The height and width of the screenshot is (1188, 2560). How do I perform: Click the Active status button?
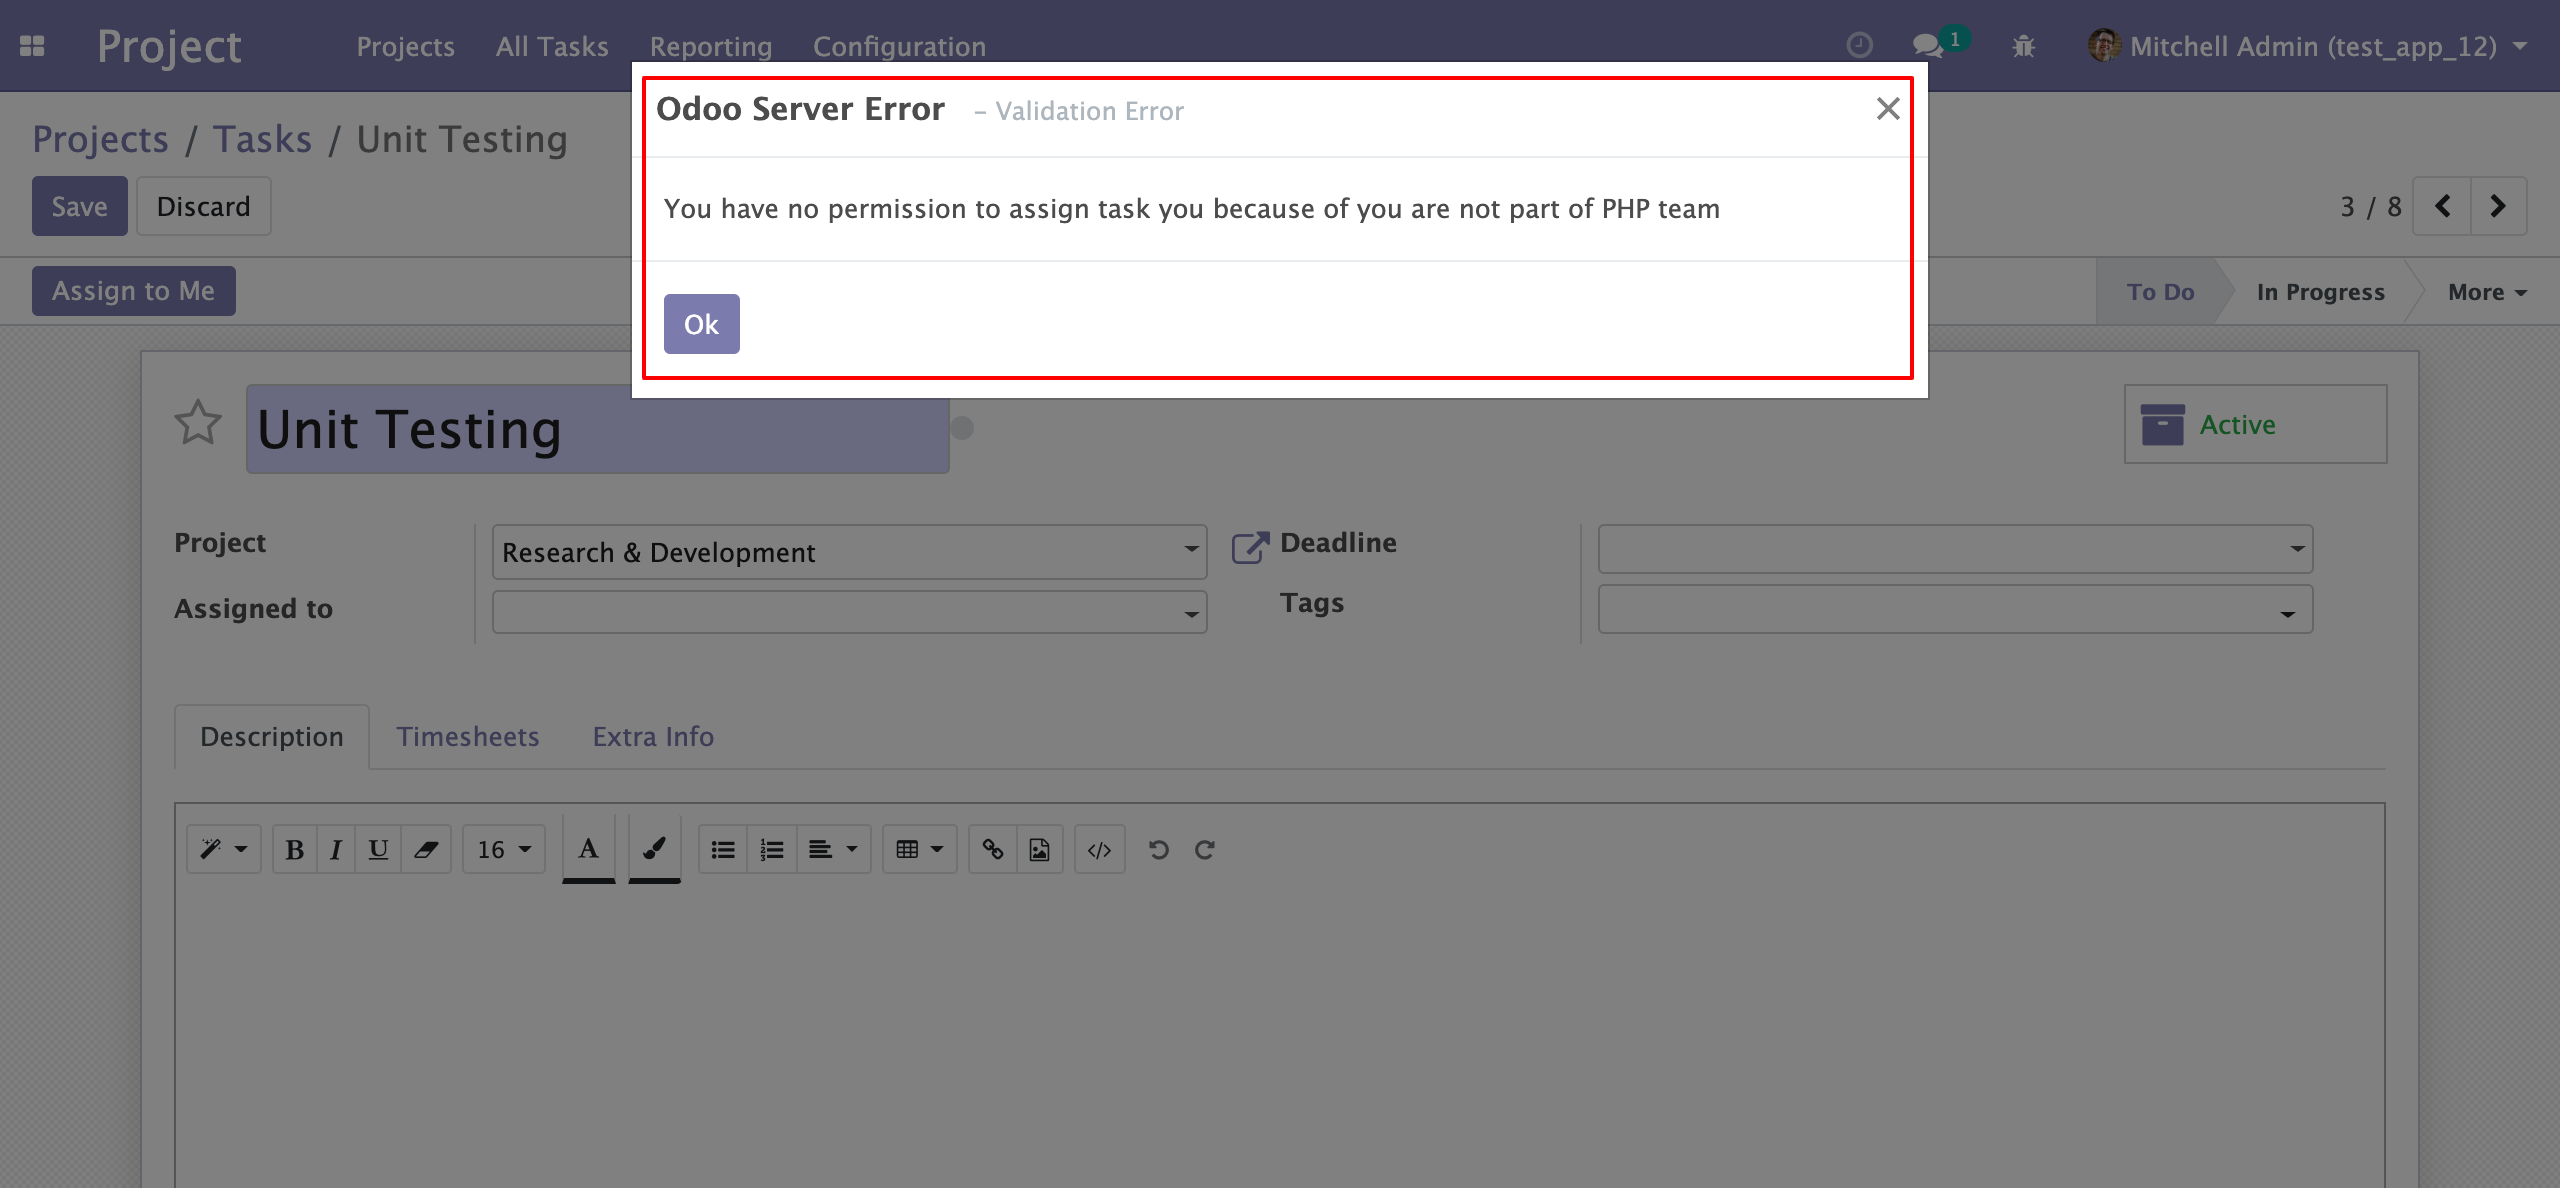[2255, 424]
